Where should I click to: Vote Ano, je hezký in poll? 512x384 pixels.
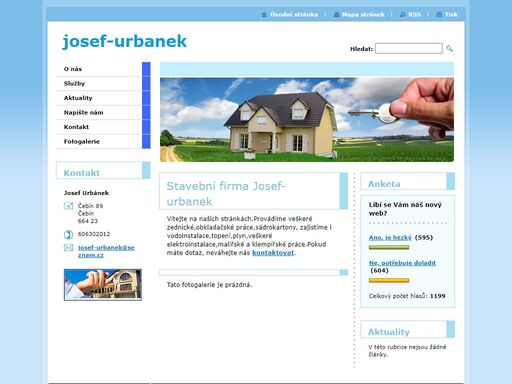pos(390,237)
